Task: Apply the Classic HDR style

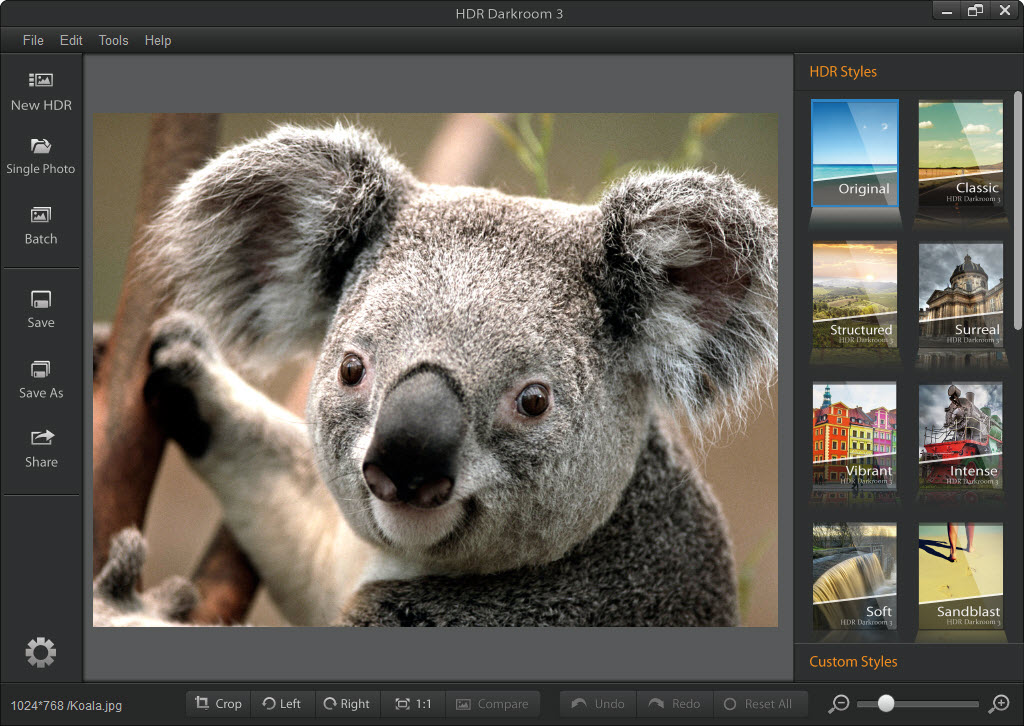Action: click(x=961, y=153)
